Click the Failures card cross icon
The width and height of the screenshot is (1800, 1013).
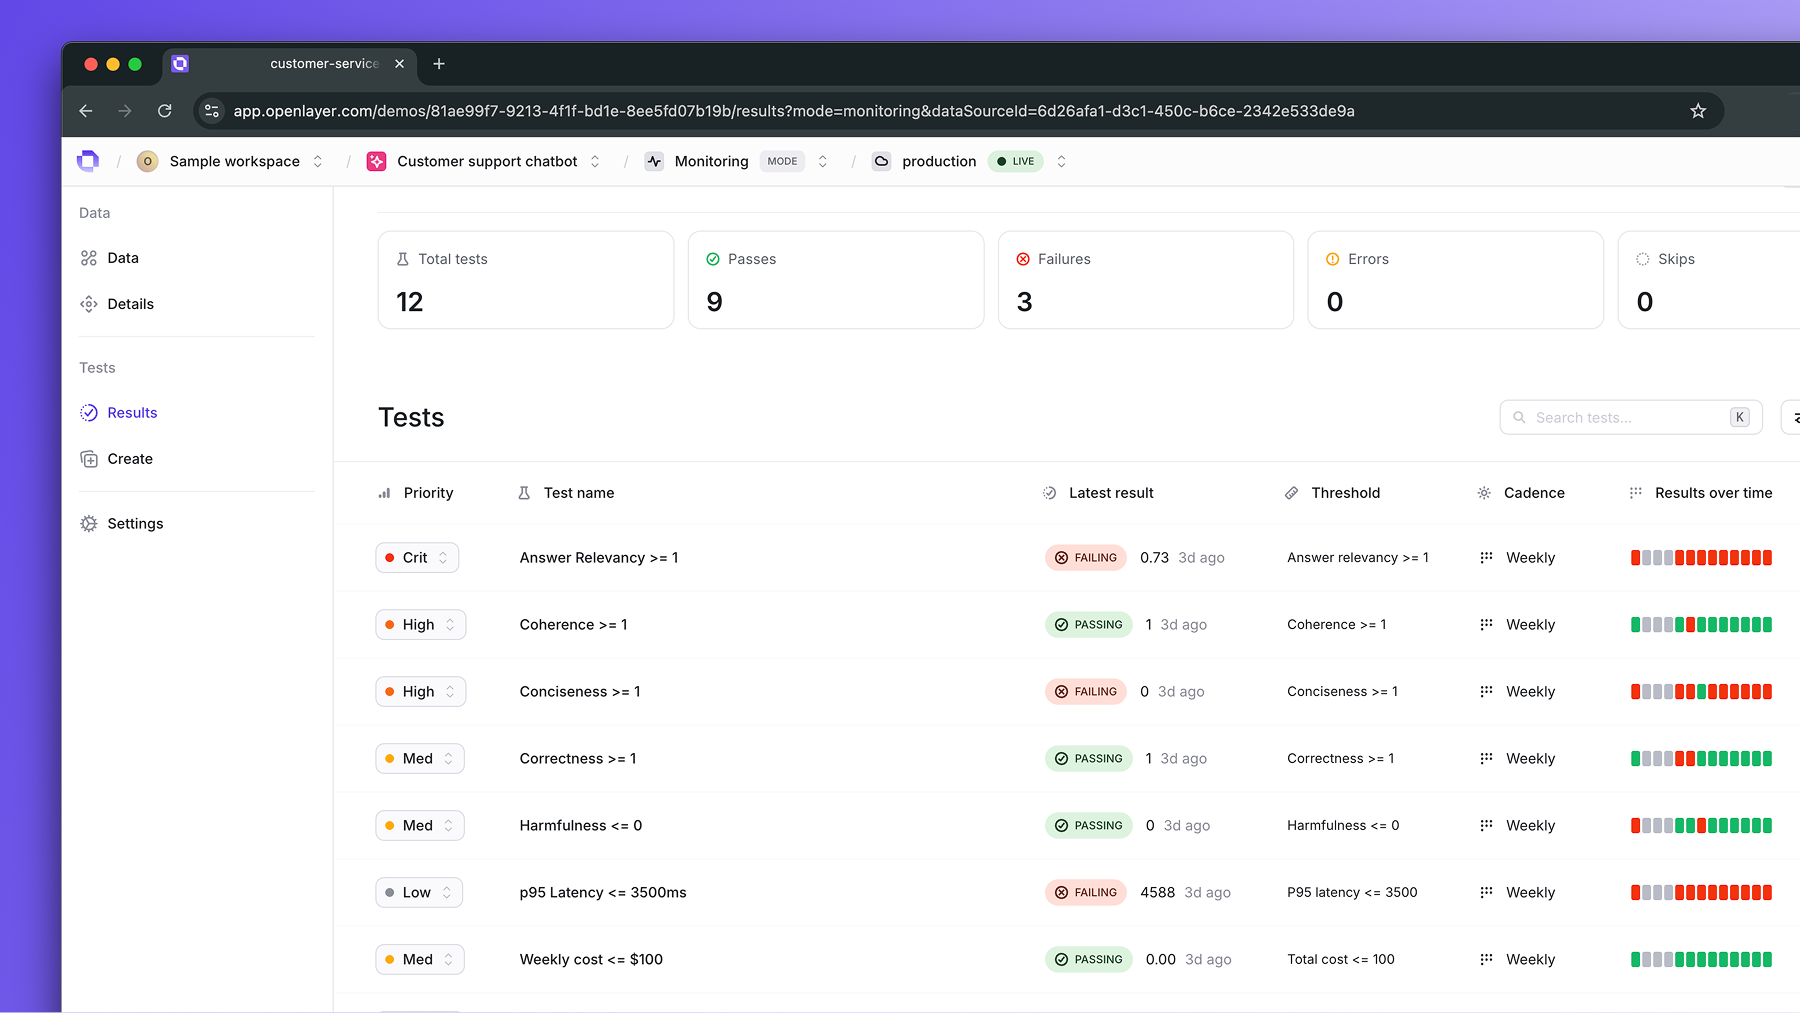pos(1023,259)
